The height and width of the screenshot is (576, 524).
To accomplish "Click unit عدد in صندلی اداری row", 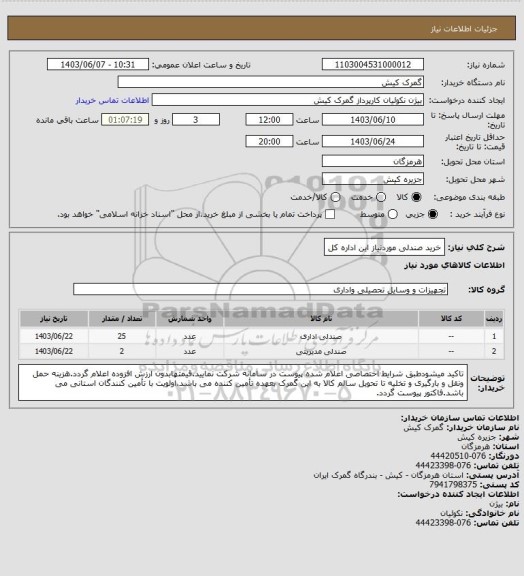I will [190, 336].
